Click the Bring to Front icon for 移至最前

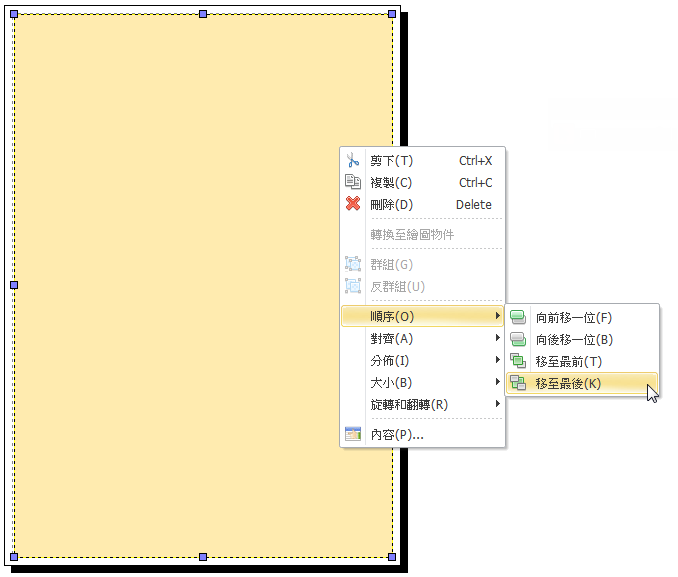coord(518,361)
